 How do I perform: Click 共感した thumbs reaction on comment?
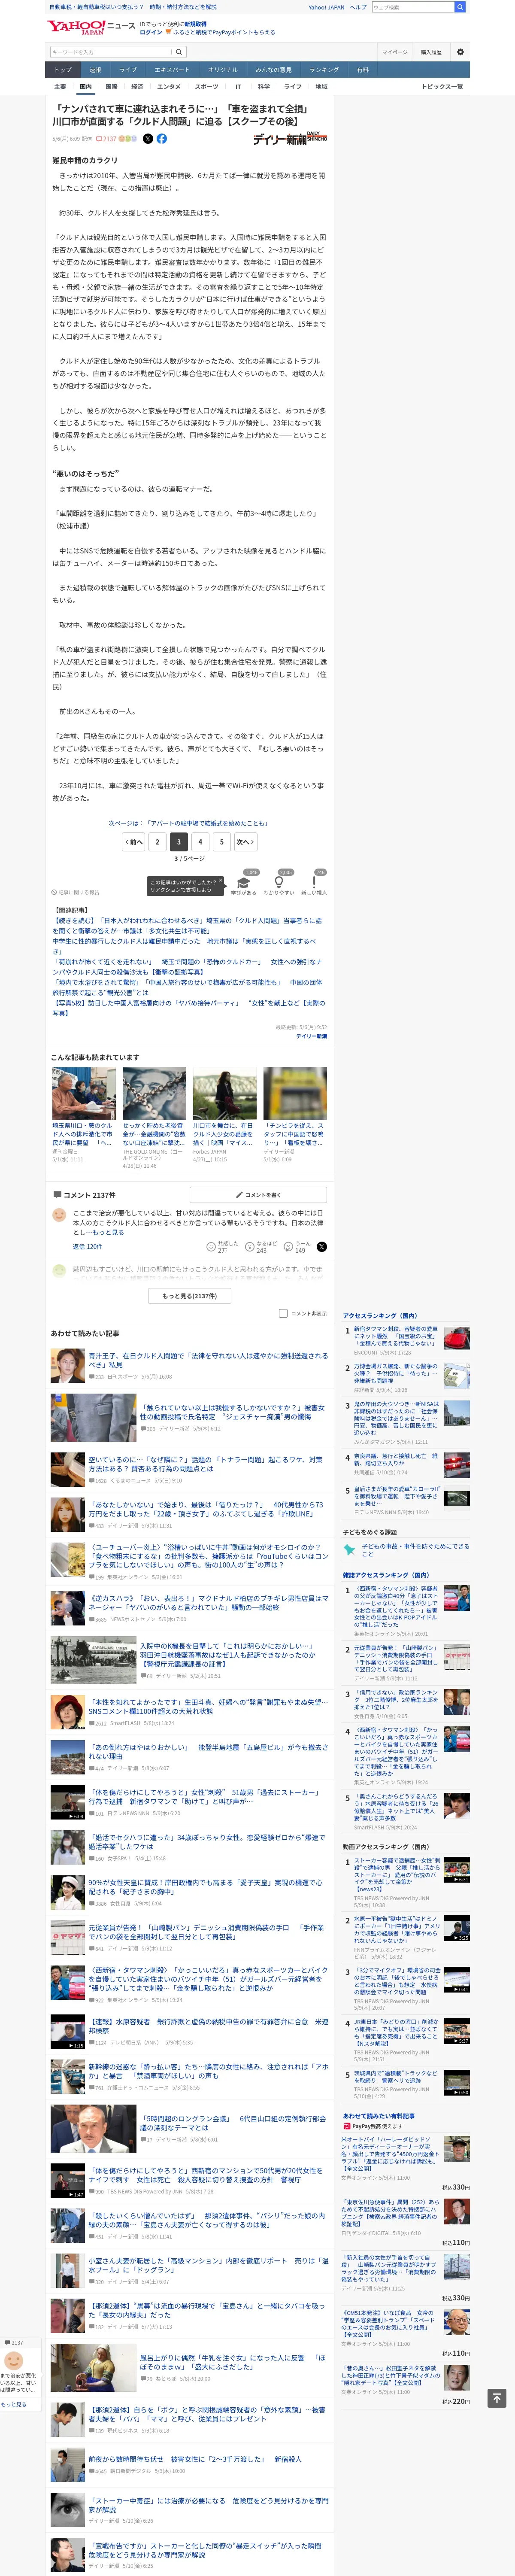click(222, 1247)
